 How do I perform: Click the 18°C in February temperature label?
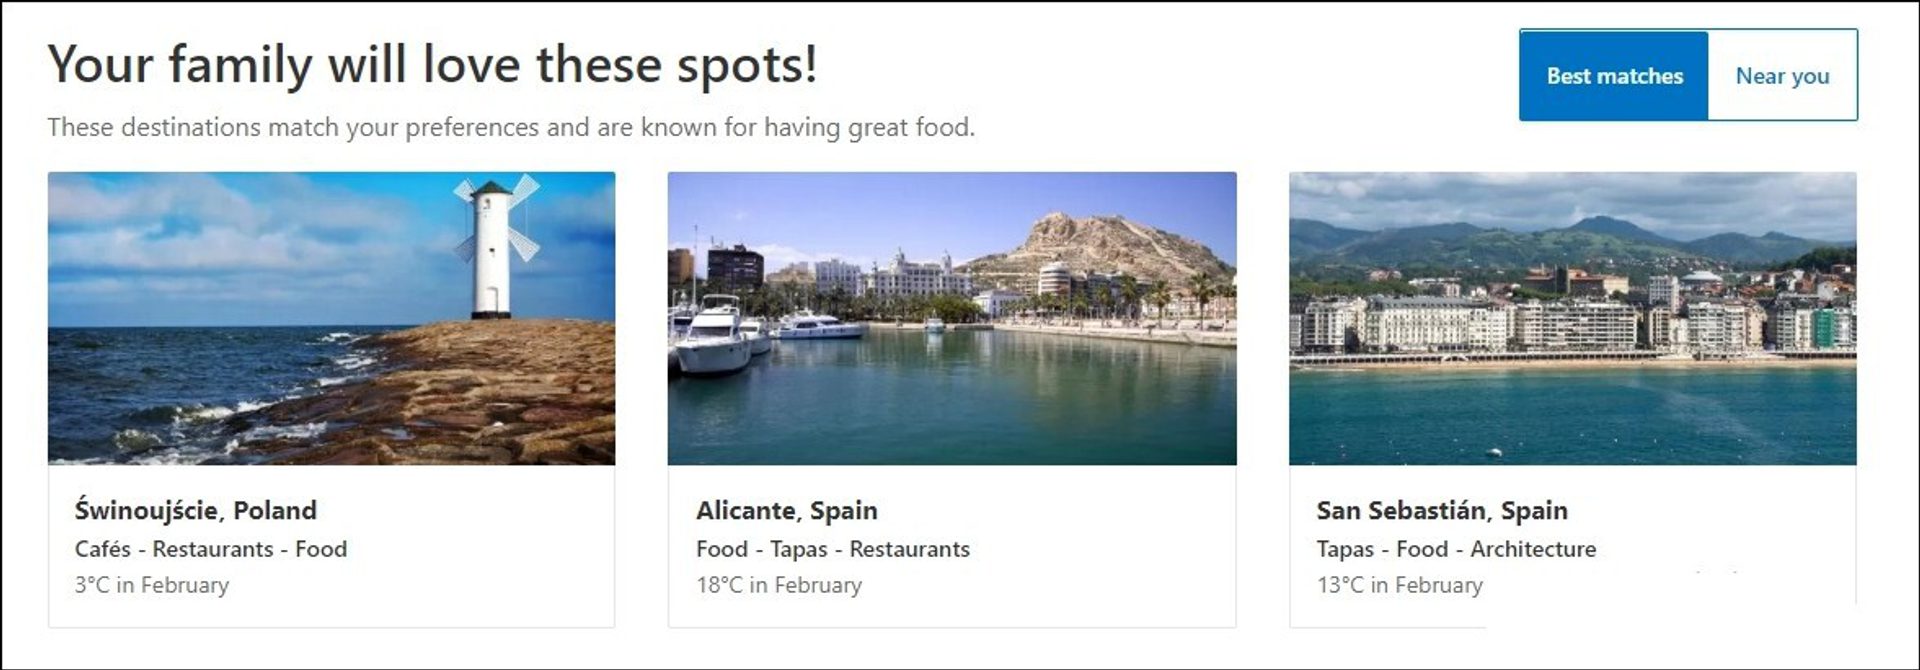click(779, 585)
